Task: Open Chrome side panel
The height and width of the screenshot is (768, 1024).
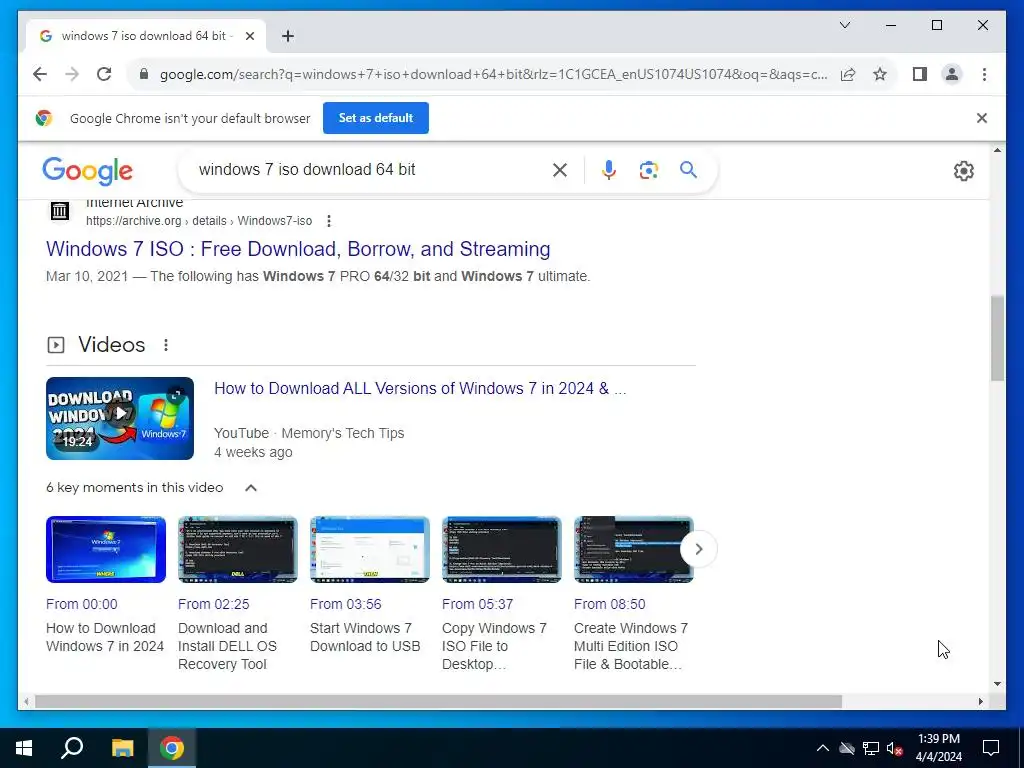Action: click(x=920, y=74)
